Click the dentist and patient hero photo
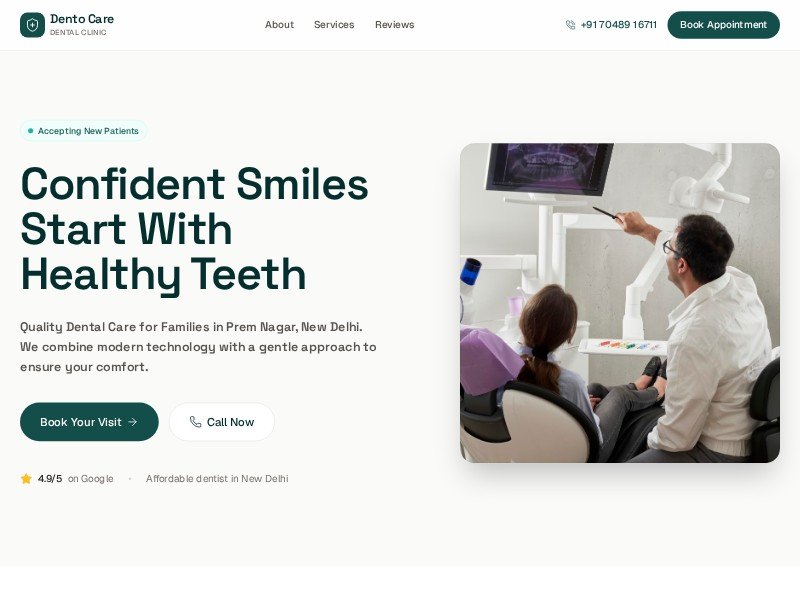 tap(619, 303)
